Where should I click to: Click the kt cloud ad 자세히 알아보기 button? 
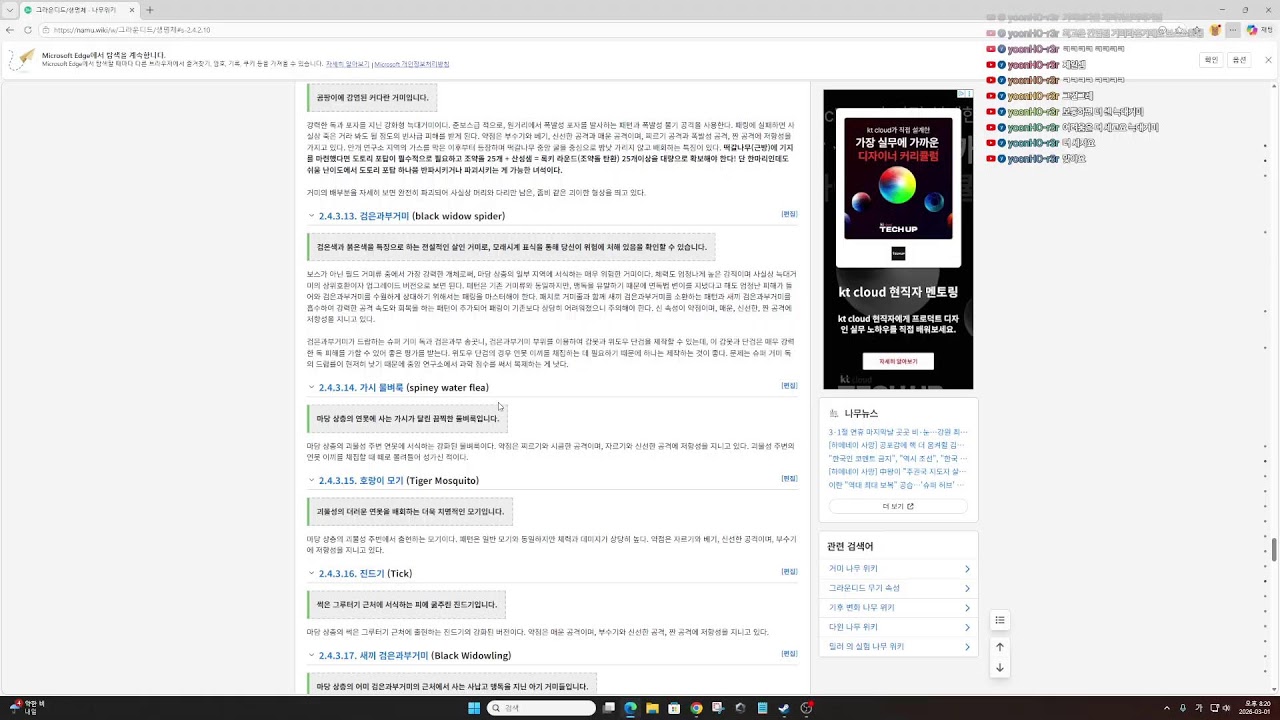tap(898, 361)
